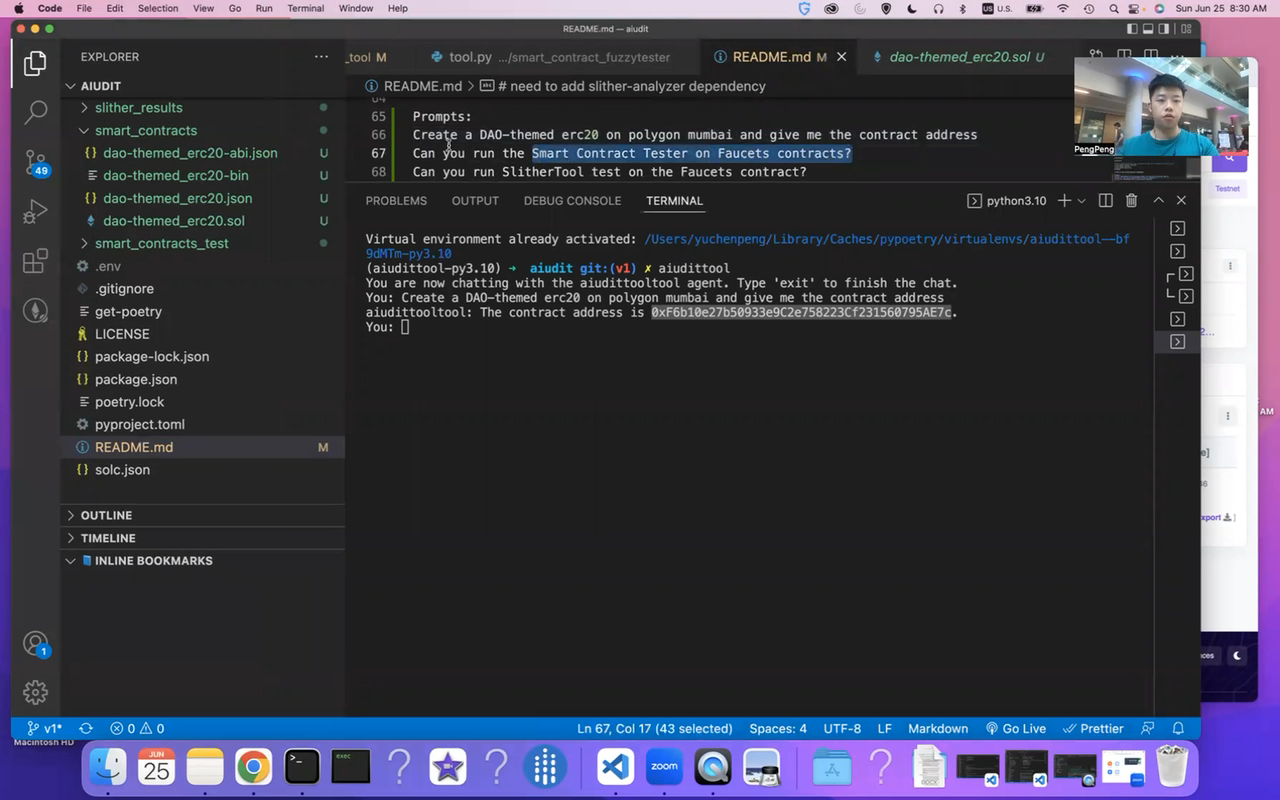This screenshot has width=1280, height=800.
Task: Open the v1 branch picker in status bar
Action: pos(45,729)
